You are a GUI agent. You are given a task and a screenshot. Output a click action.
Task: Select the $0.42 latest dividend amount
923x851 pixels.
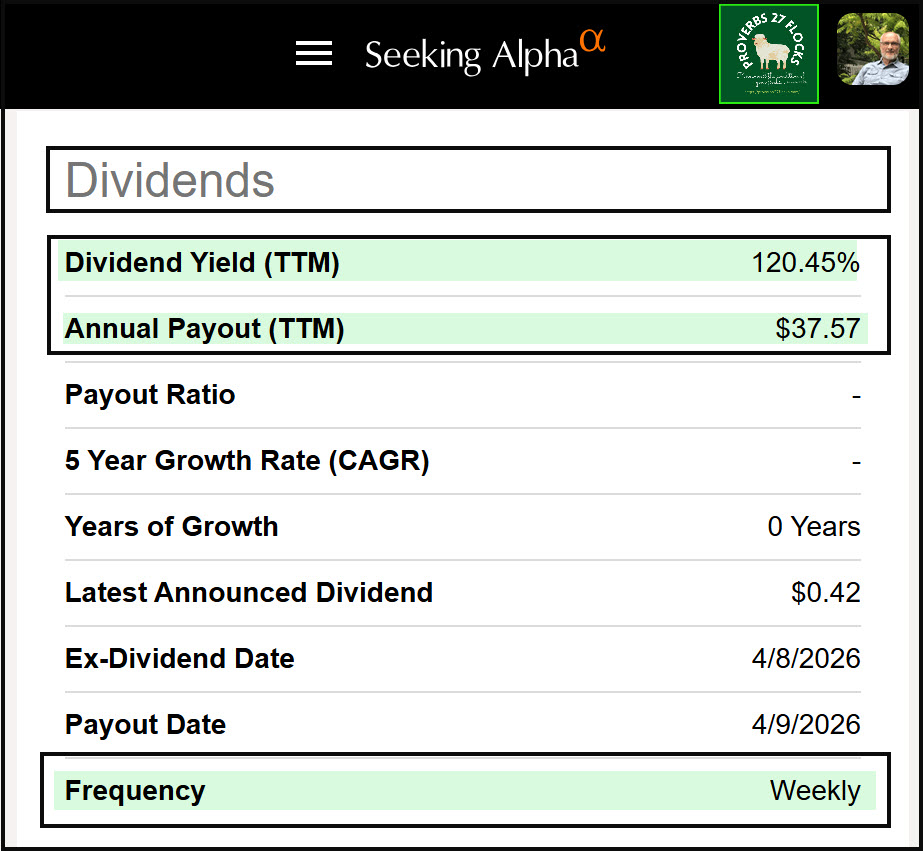825,593
